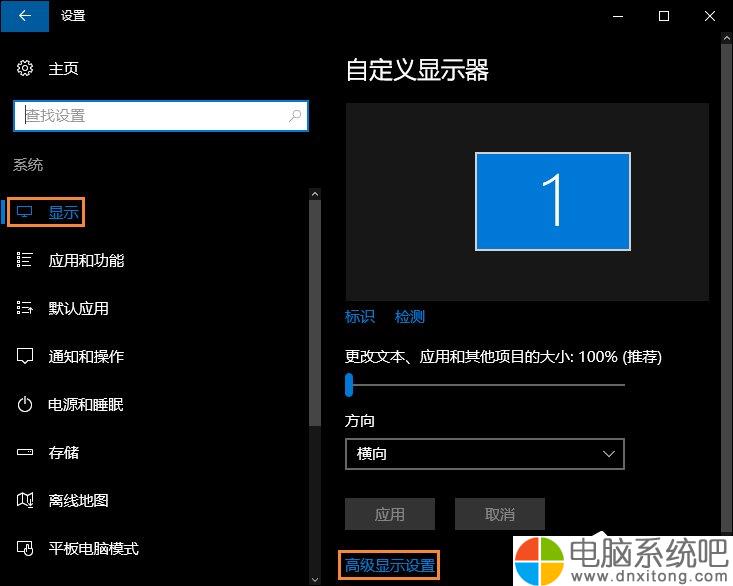Click sidebar scrollbar down arrow

click(x=315, y=579)
